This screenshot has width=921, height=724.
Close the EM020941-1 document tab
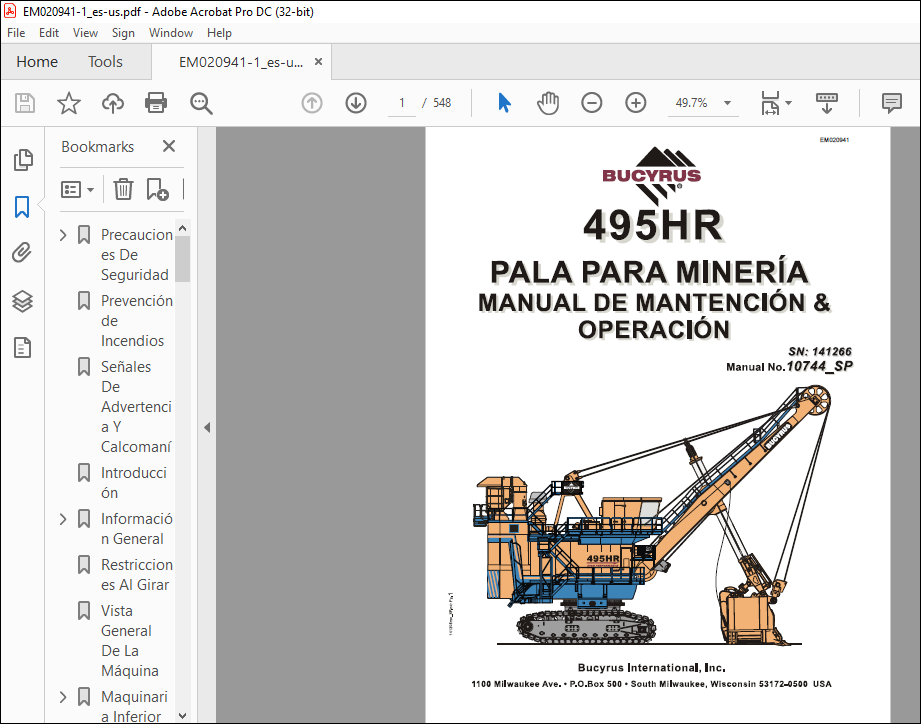(318, 62)
